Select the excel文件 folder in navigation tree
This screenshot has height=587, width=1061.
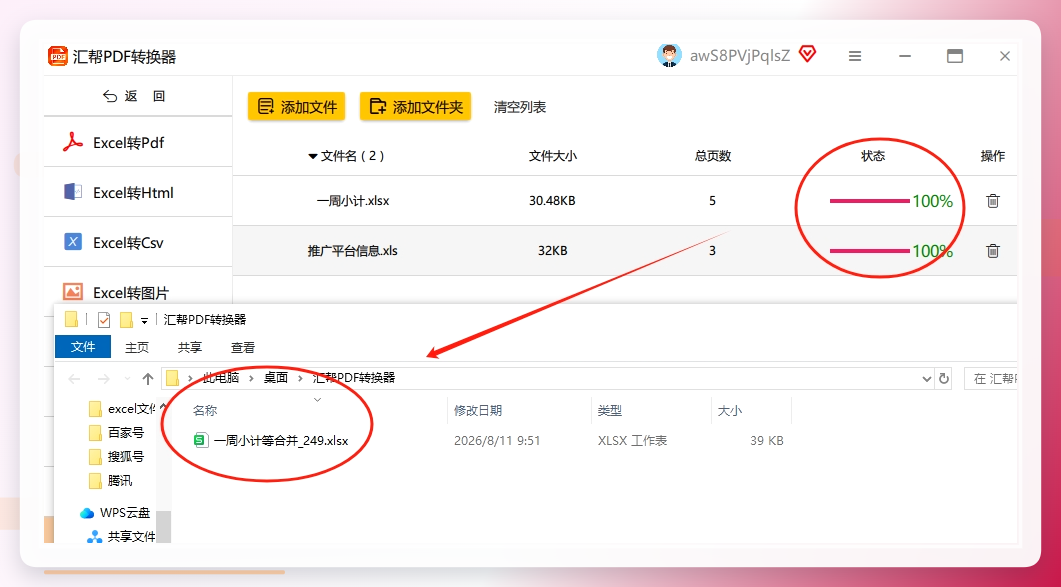[122, 409]
